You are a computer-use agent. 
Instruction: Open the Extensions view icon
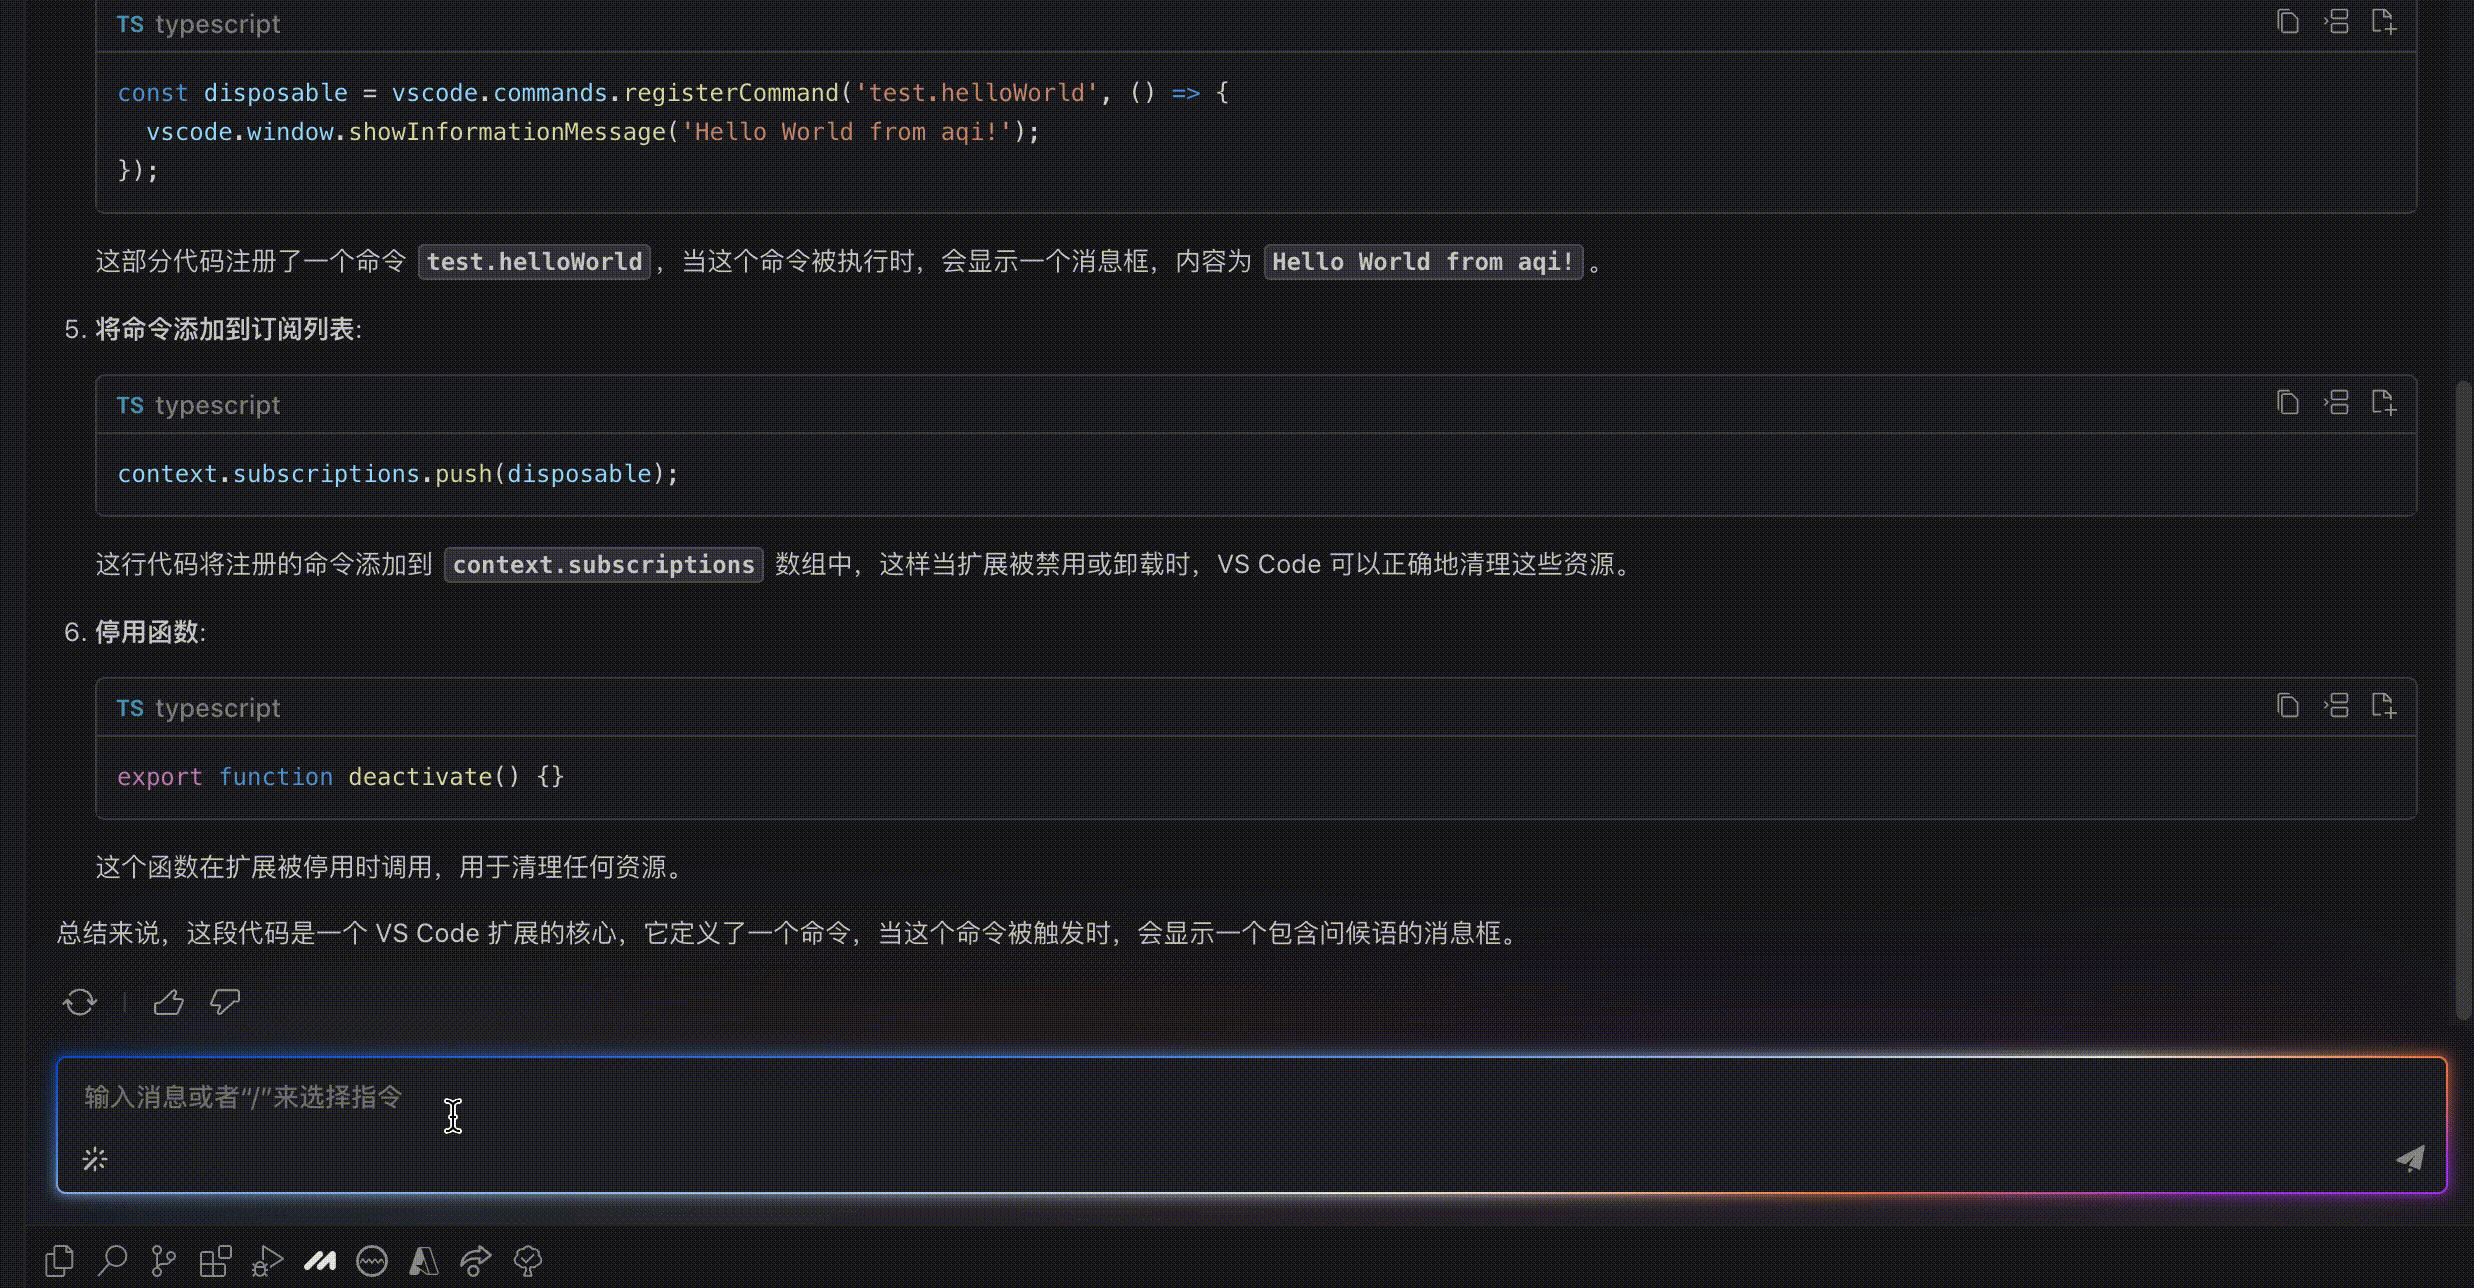click(215, 1261)
